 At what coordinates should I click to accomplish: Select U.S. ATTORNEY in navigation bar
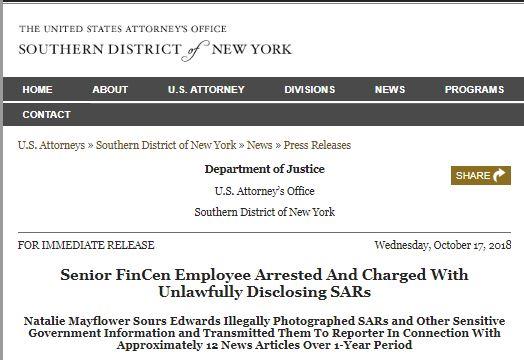206,90
